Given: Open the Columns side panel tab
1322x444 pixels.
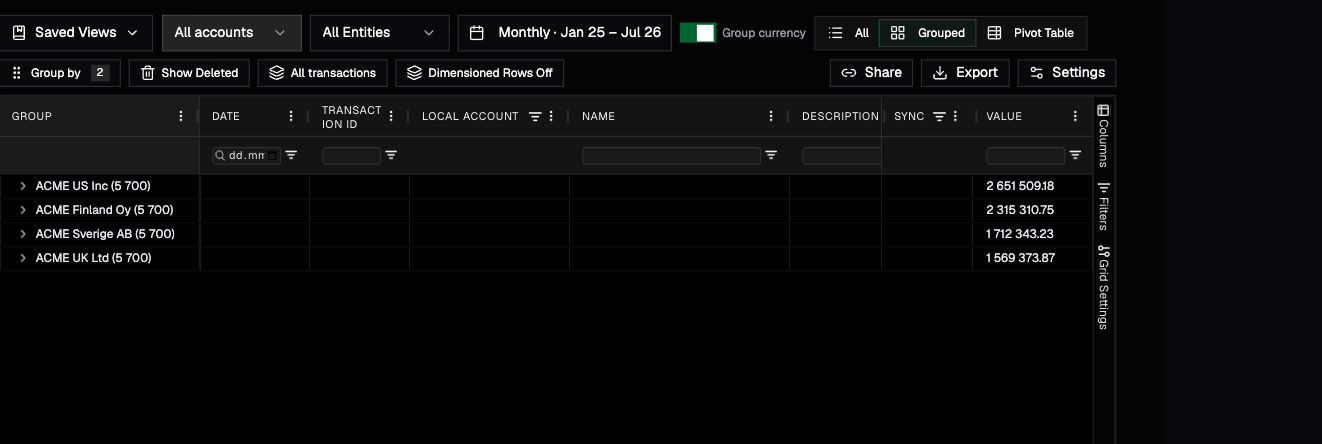Looking at the screenshot, I should (x=1104, y=135).
